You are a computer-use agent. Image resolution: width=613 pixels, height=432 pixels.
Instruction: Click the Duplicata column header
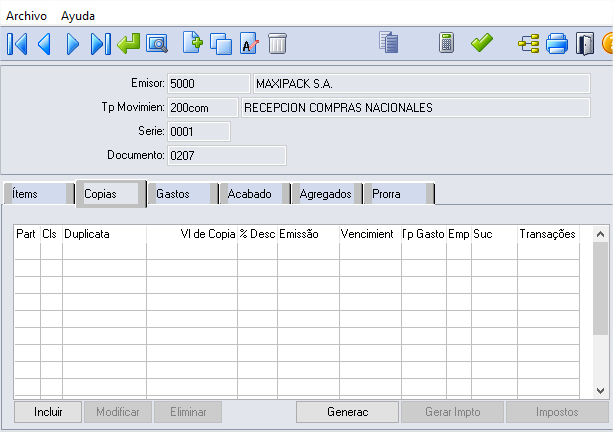tap(104, 234)
